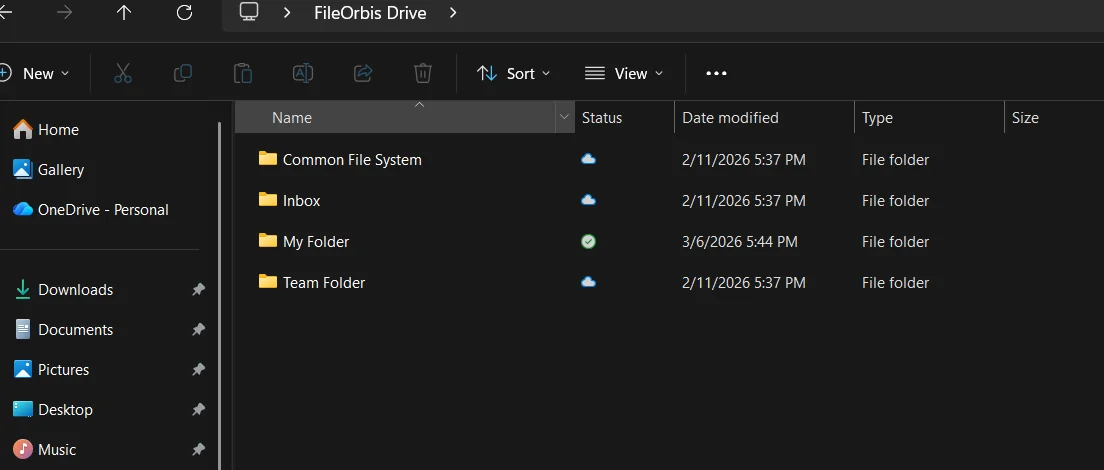Viewport: 1104px width, 470px height.
Task: Click the Copy icon in toolbar
Action: [x=183, y=73]
